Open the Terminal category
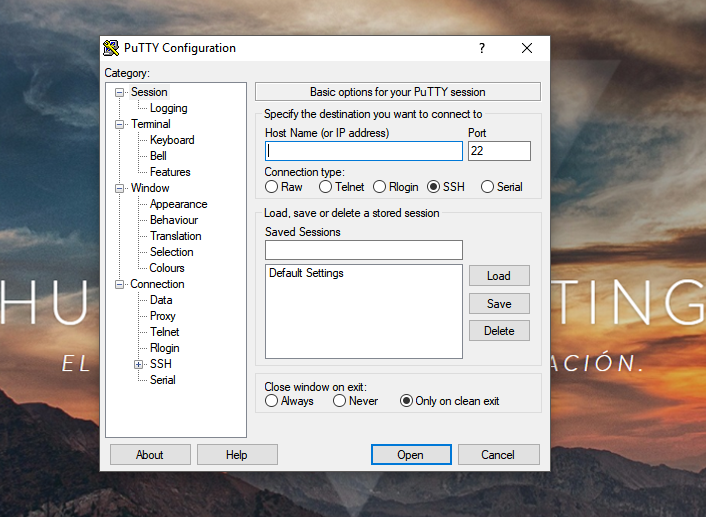This screenshot has width=706, height=517. (x=150, y=124)
